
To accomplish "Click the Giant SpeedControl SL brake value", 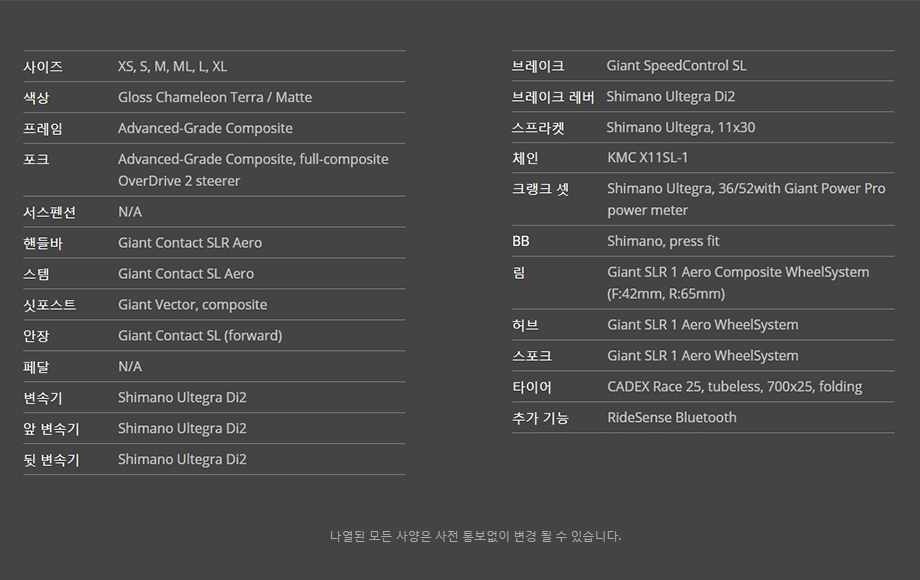I will pyautogui.click(x=676, y=66).
